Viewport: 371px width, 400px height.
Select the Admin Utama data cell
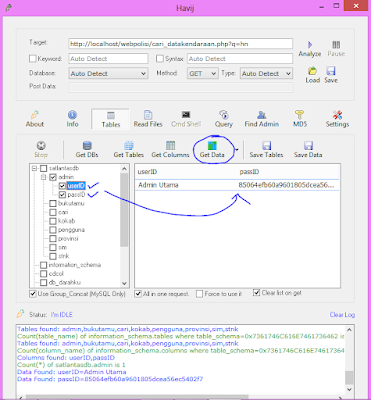(158, 185)
